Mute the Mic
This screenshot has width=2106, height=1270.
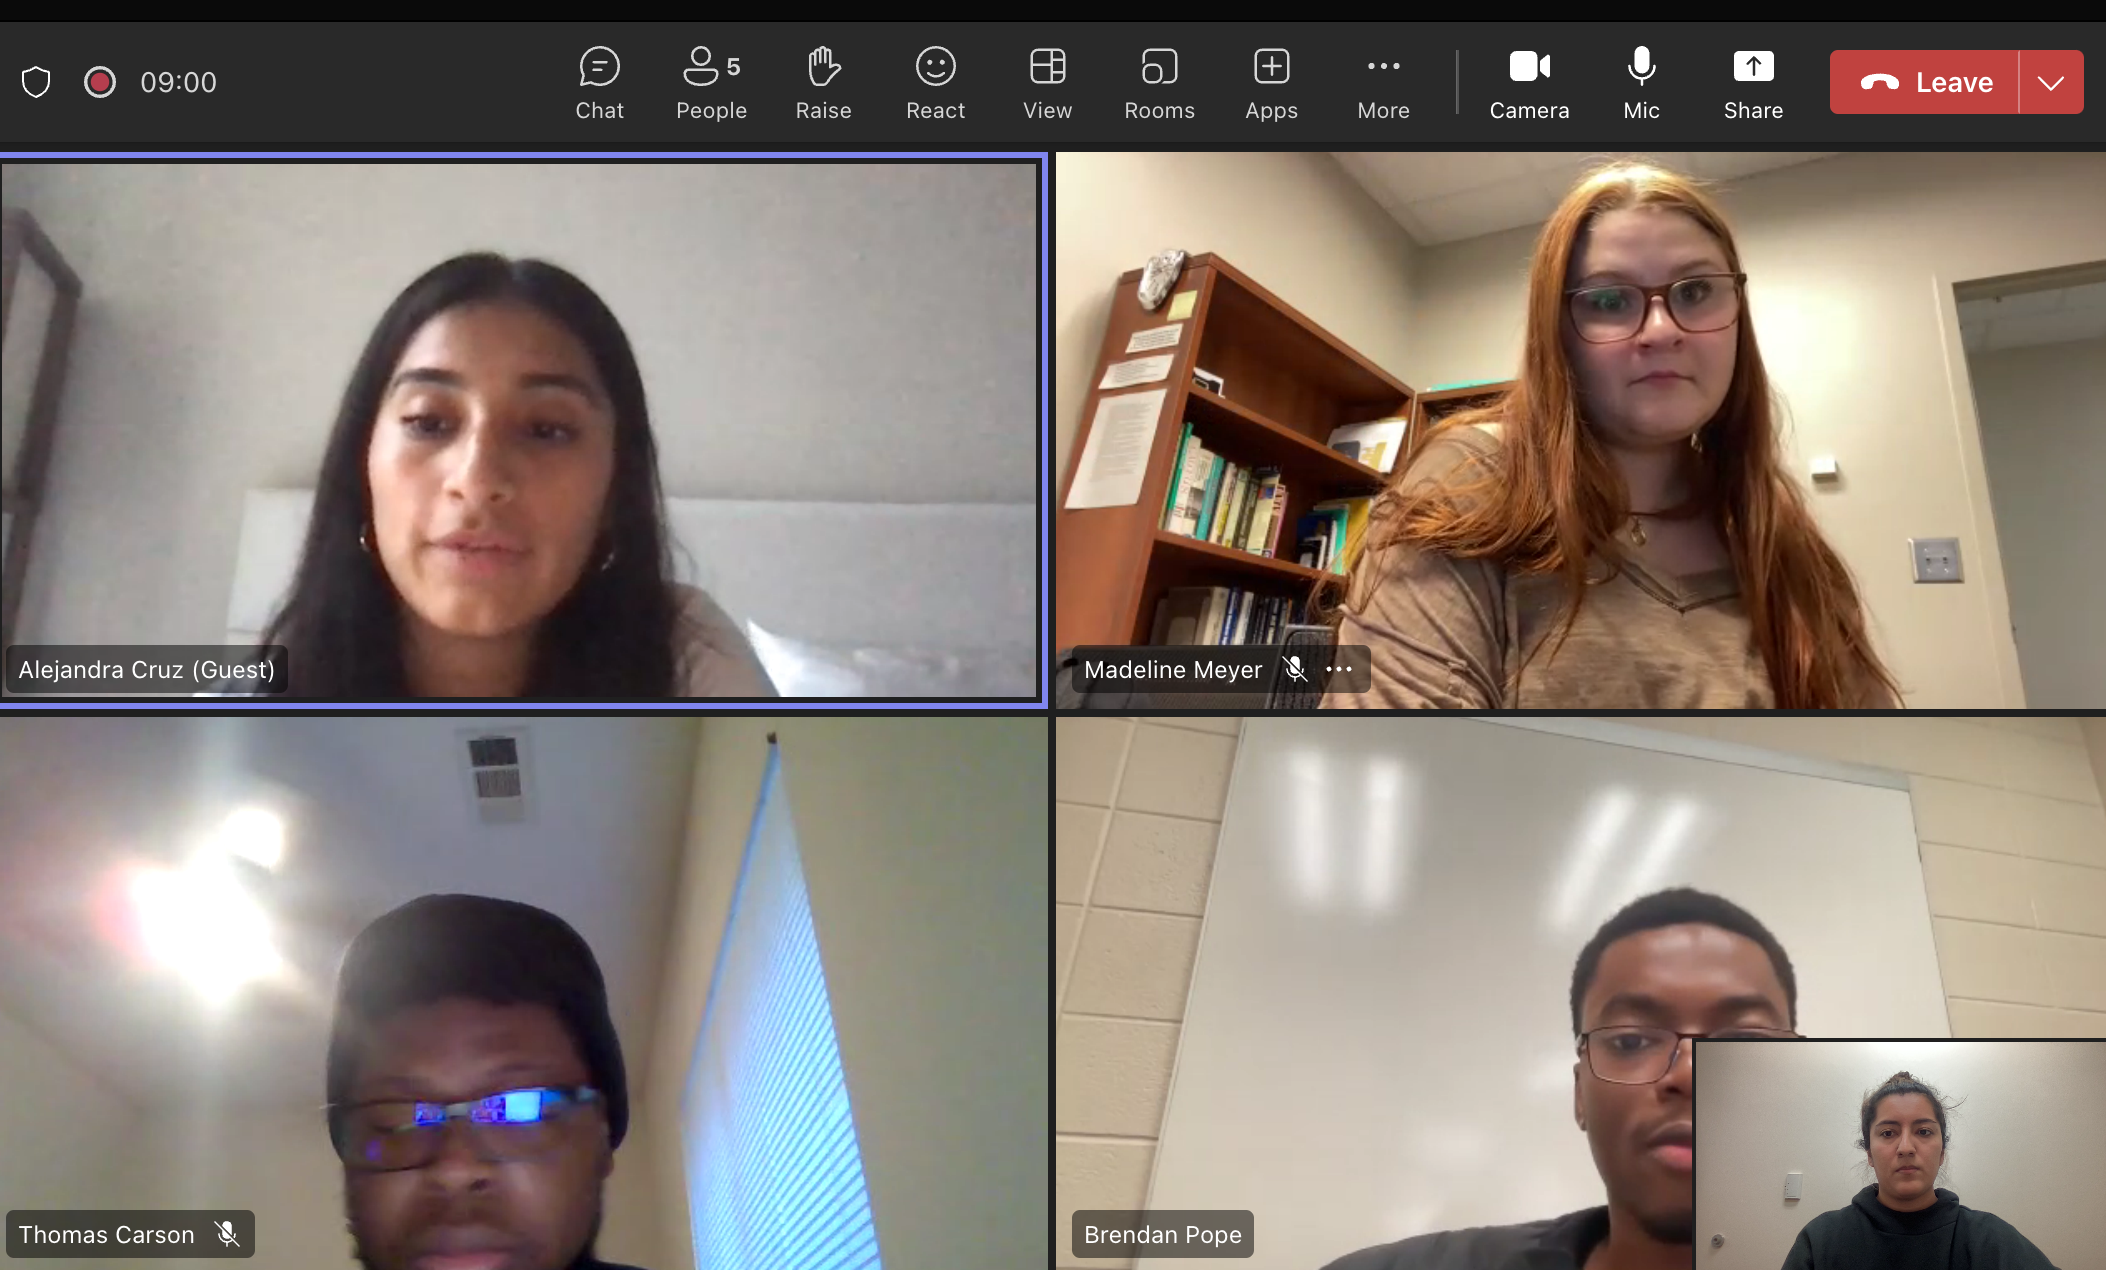pyautogui.click(x=1641, y=83)
